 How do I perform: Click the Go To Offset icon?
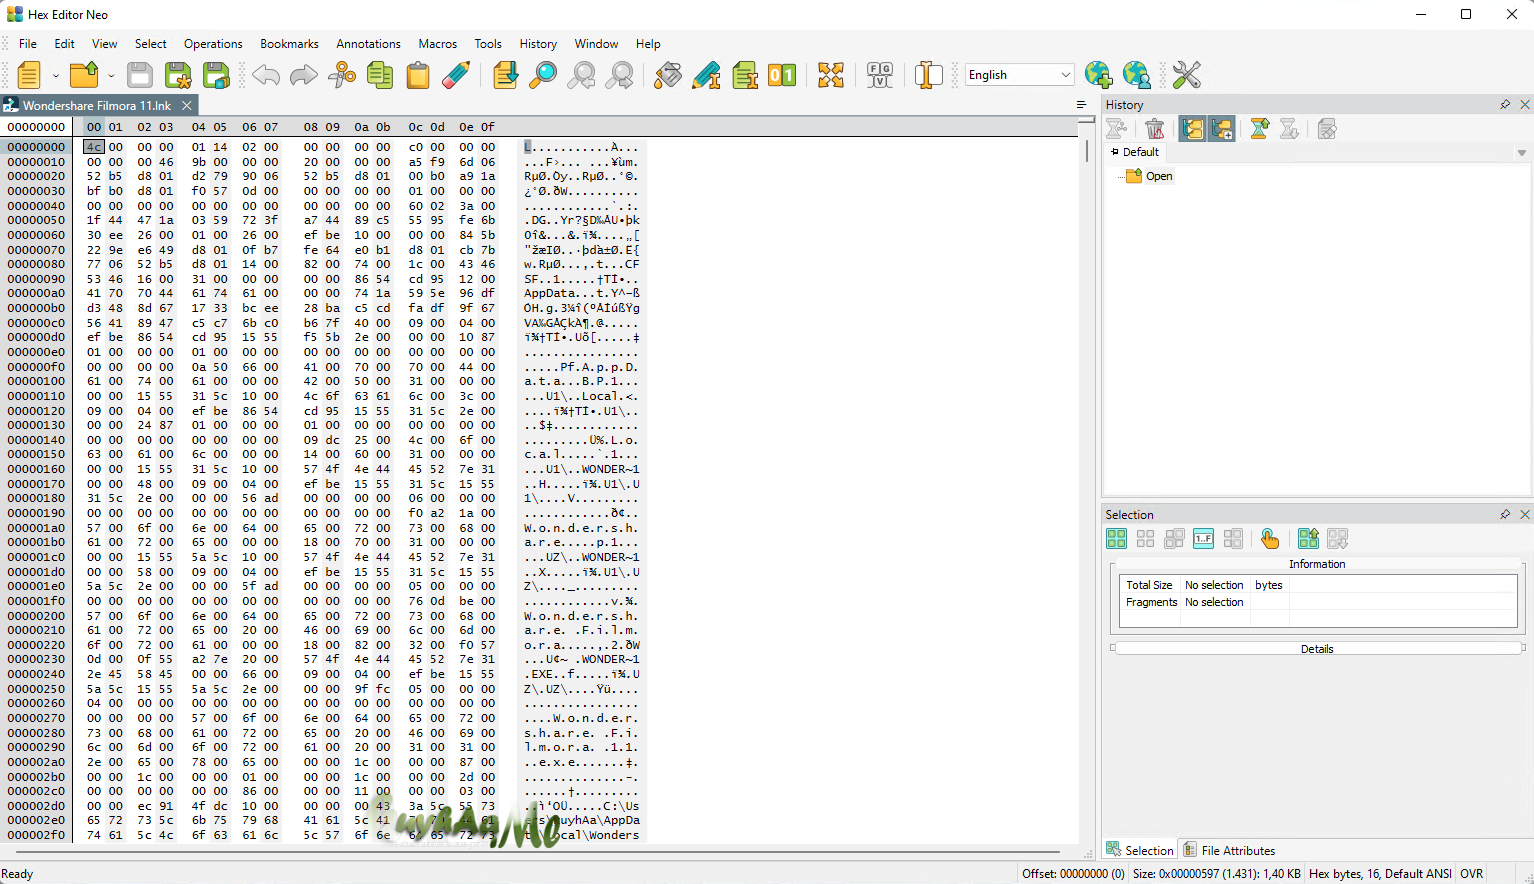pyautogui.click(x=506, y=75)
